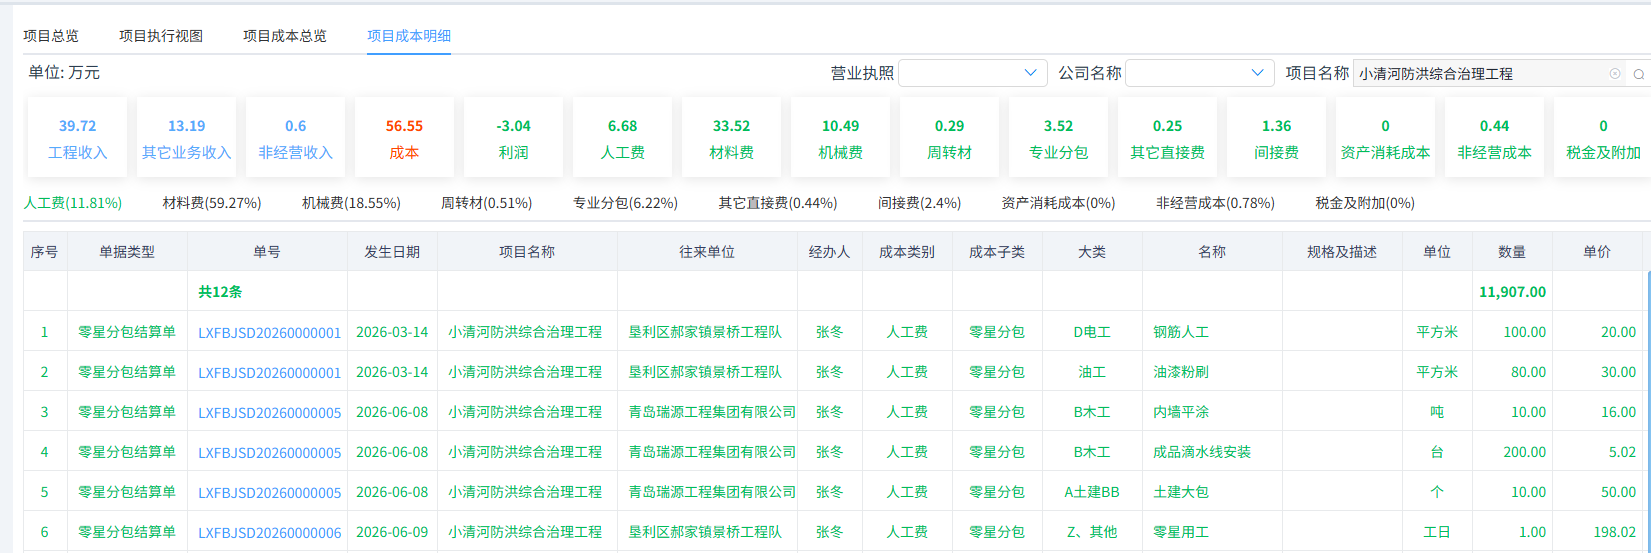Select the 间接费 1.36 card

pos(1276,138)
